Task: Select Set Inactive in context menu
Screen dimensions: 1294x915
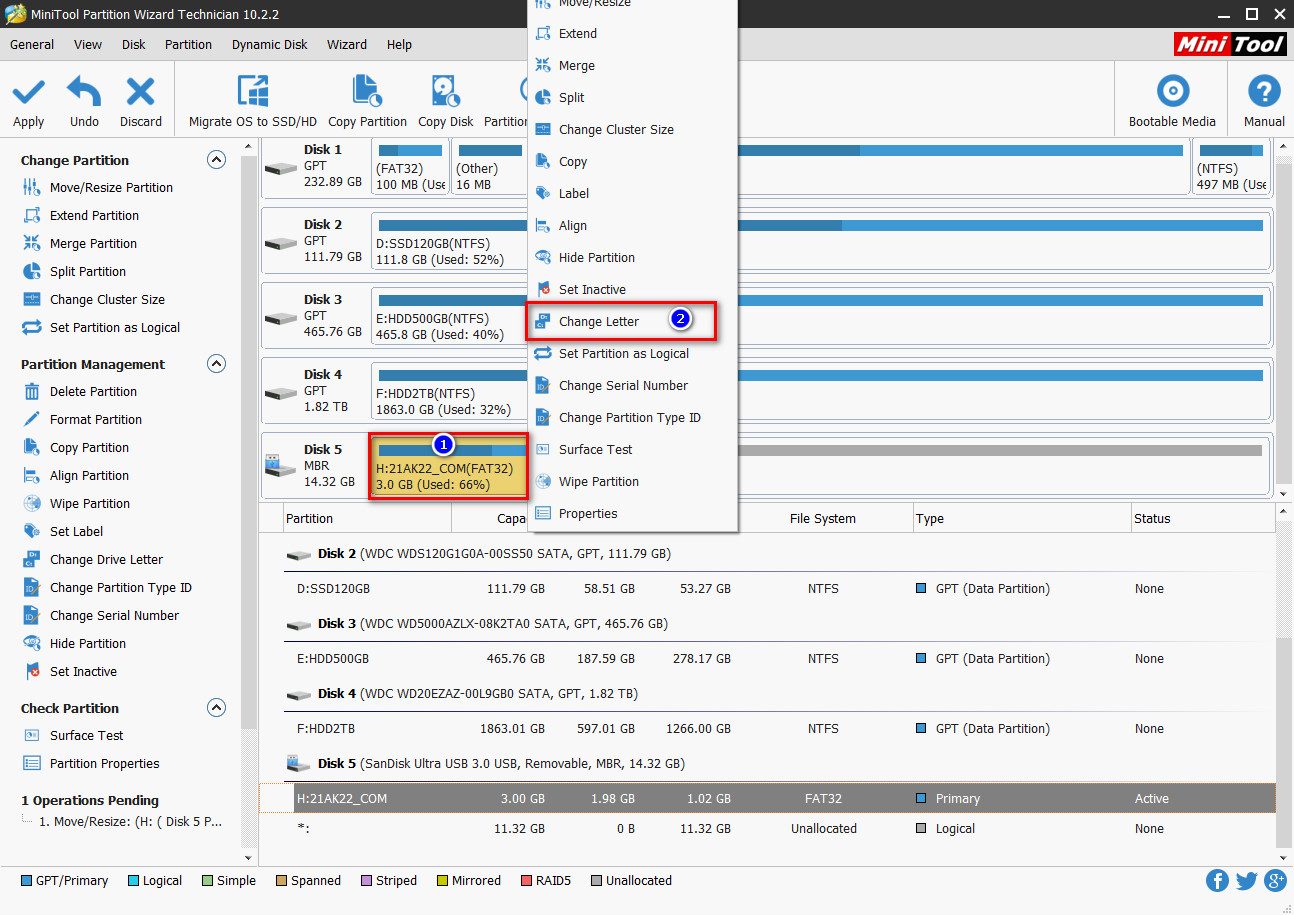Action: [632, 289]
